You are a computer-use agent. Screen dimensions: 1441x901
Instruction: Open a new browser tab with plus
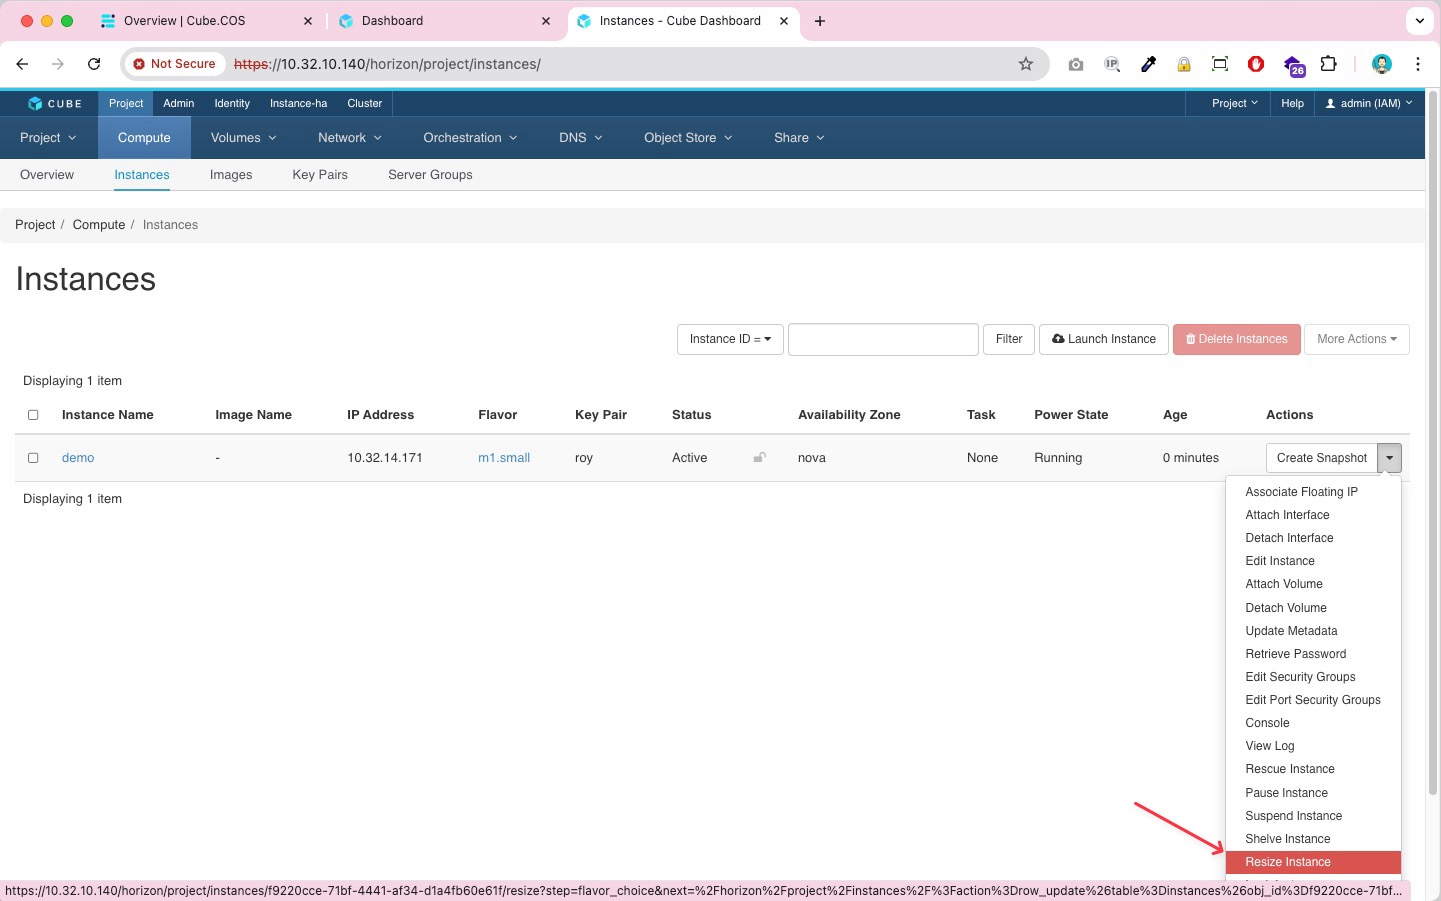pos(820,21)
